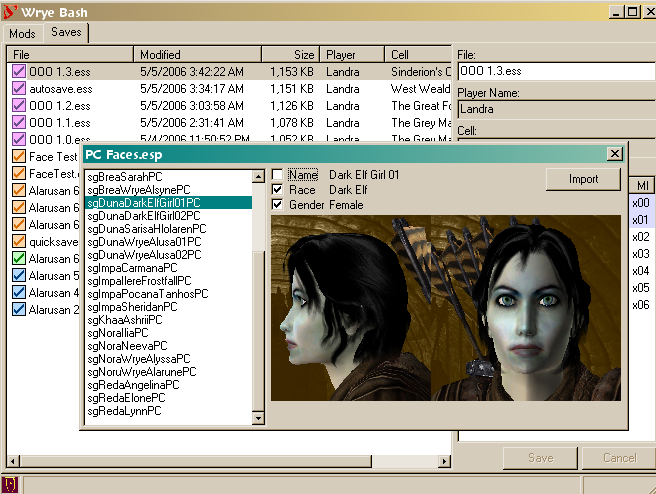Viewport: 656px width, 494px height.
Task: Click the status icon next to 000 1.2.ess
Action: coord(18,105)
